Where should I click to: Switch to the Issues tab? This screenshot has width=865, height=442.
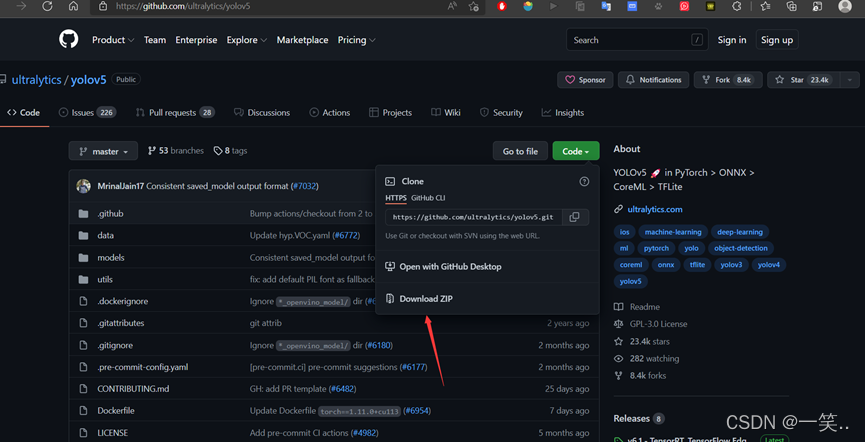tap(87, 113)
